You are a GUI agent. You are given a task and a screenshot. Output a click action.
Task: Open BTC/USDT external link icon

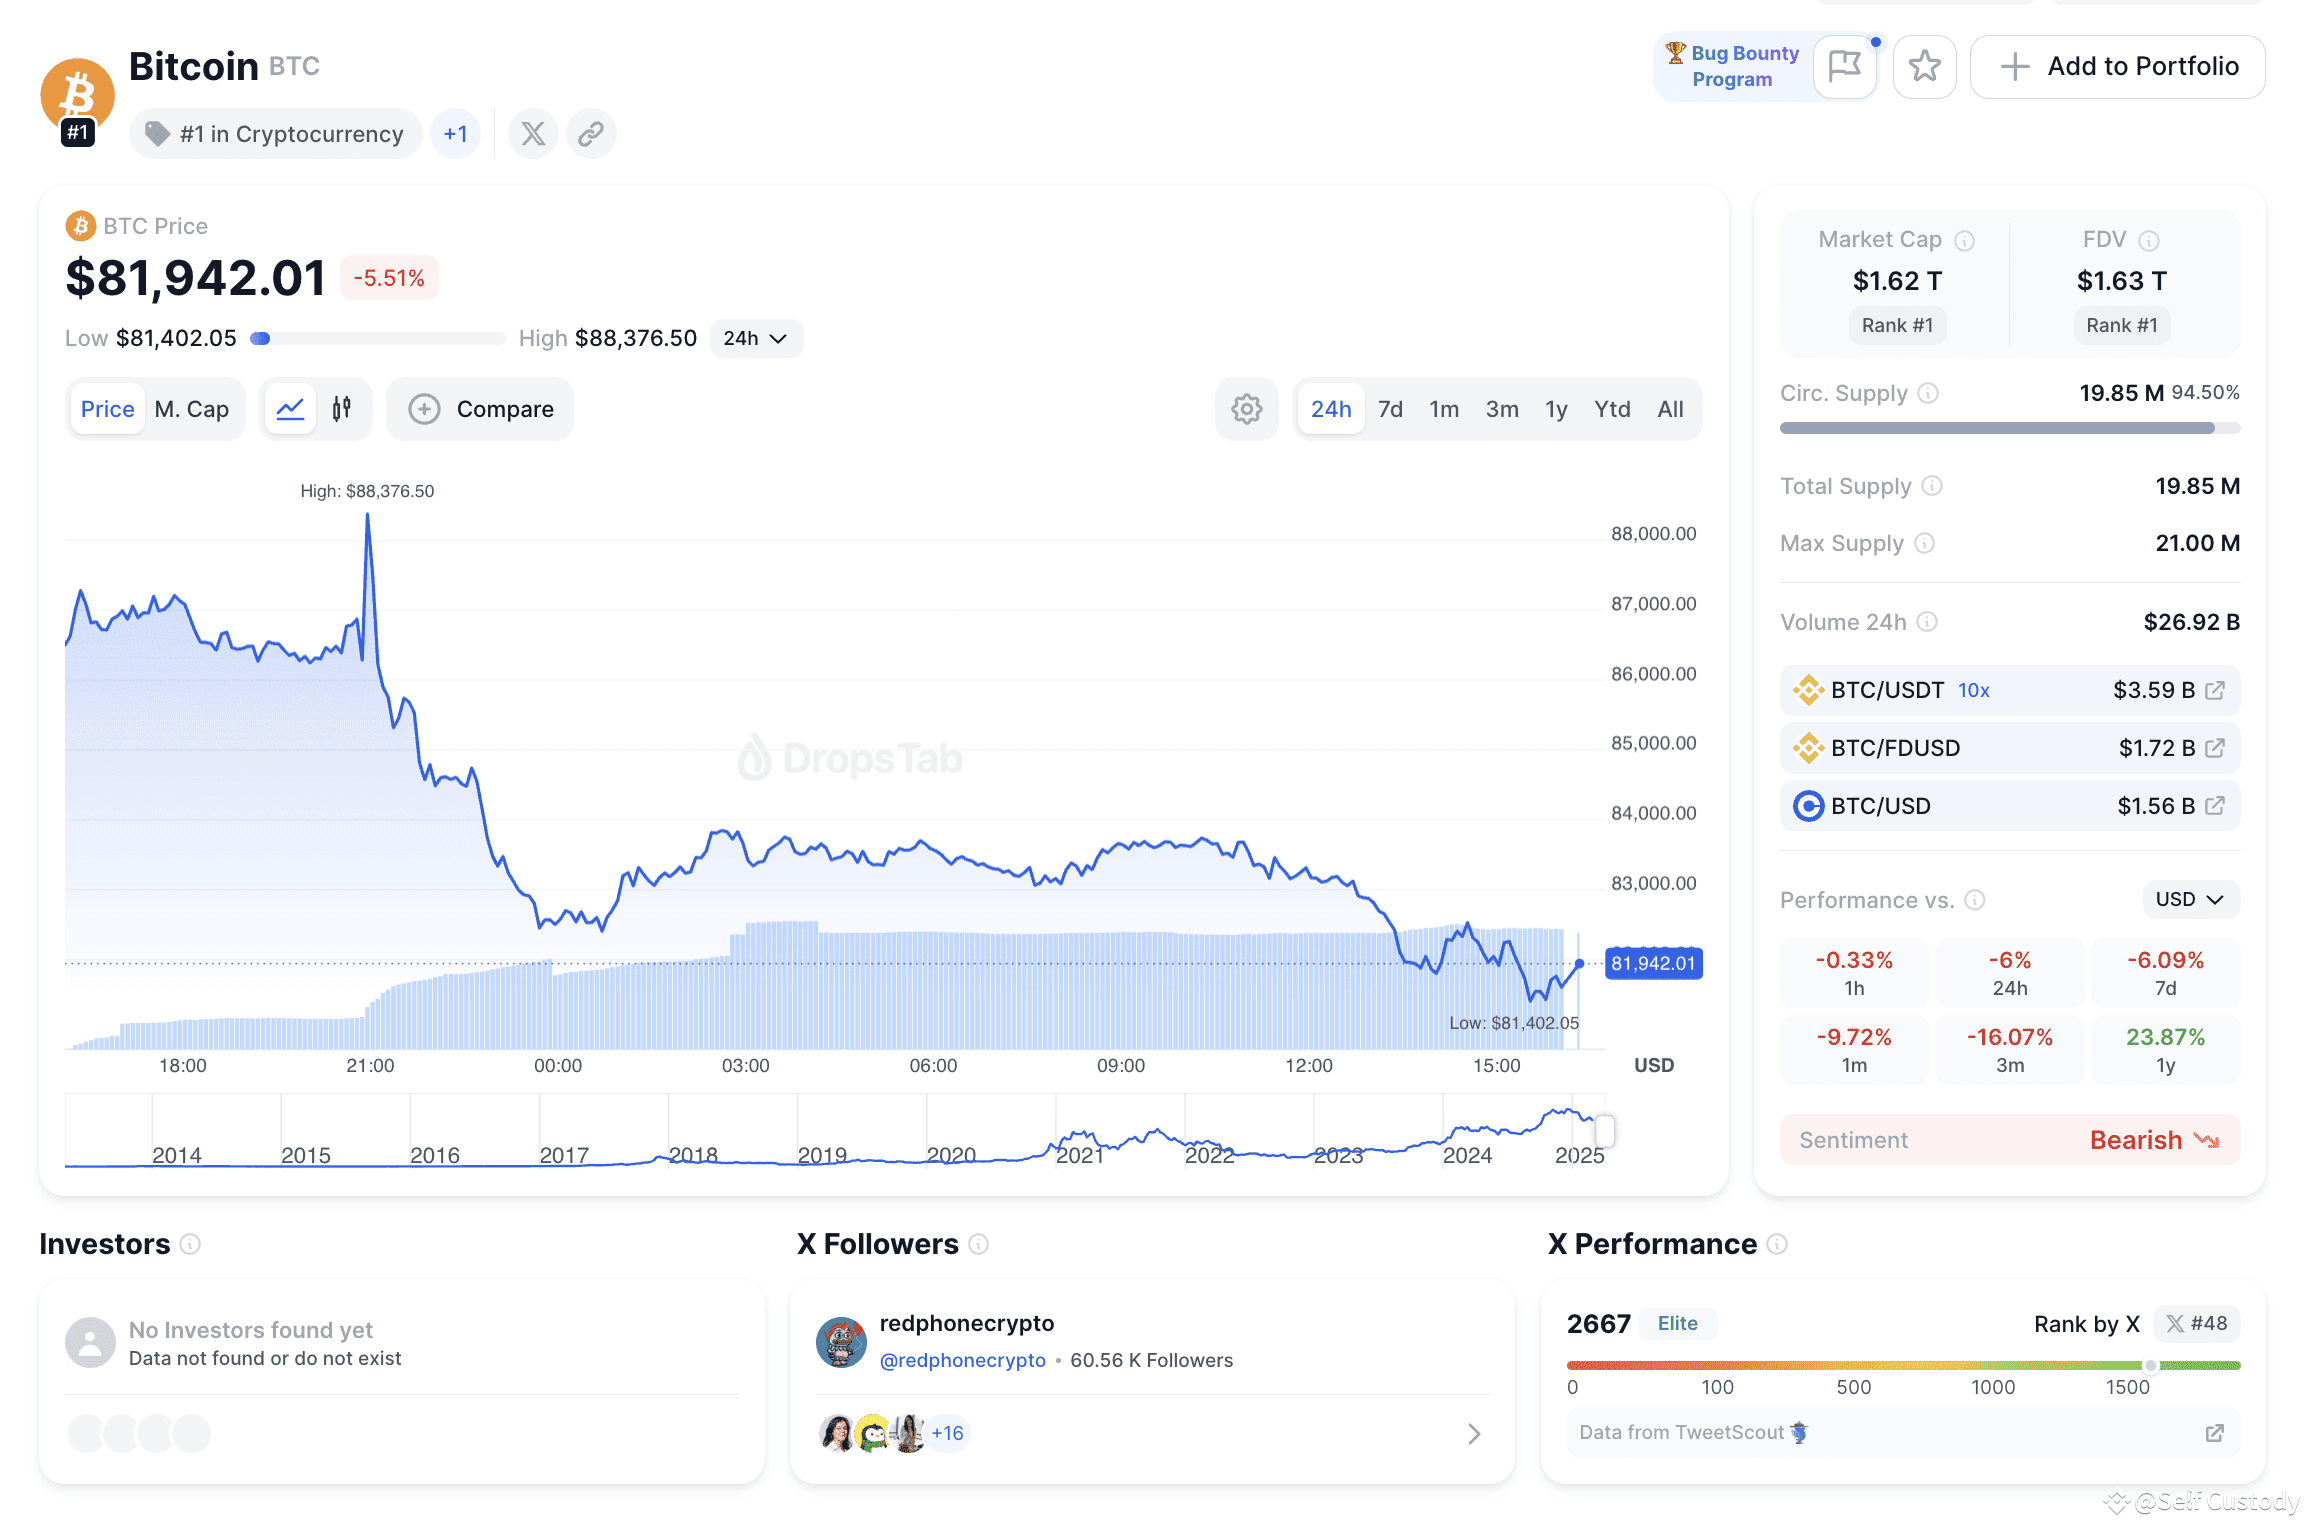pos(2215,690)
